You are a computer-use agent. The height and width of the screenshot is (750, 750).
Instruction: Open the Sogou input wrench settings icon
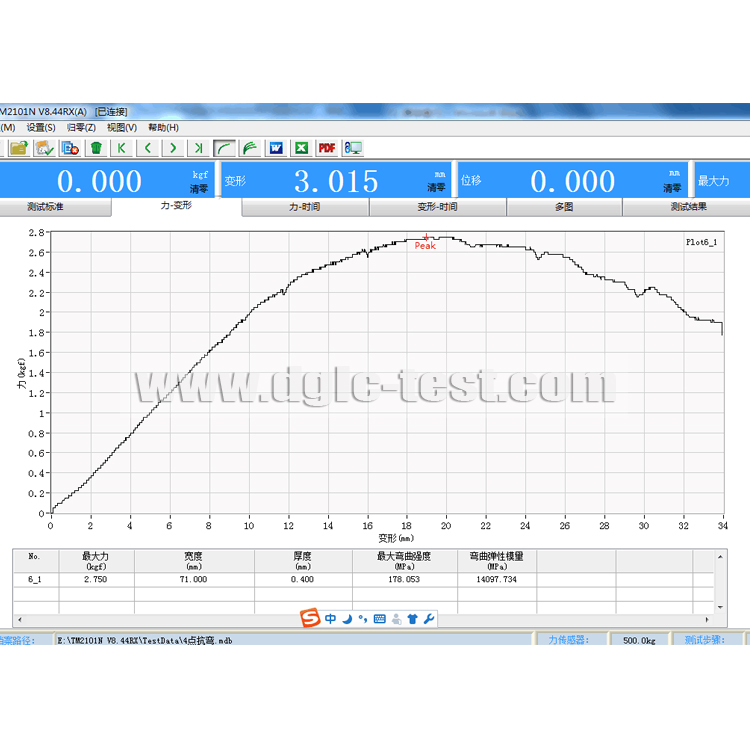click(429, 619)
